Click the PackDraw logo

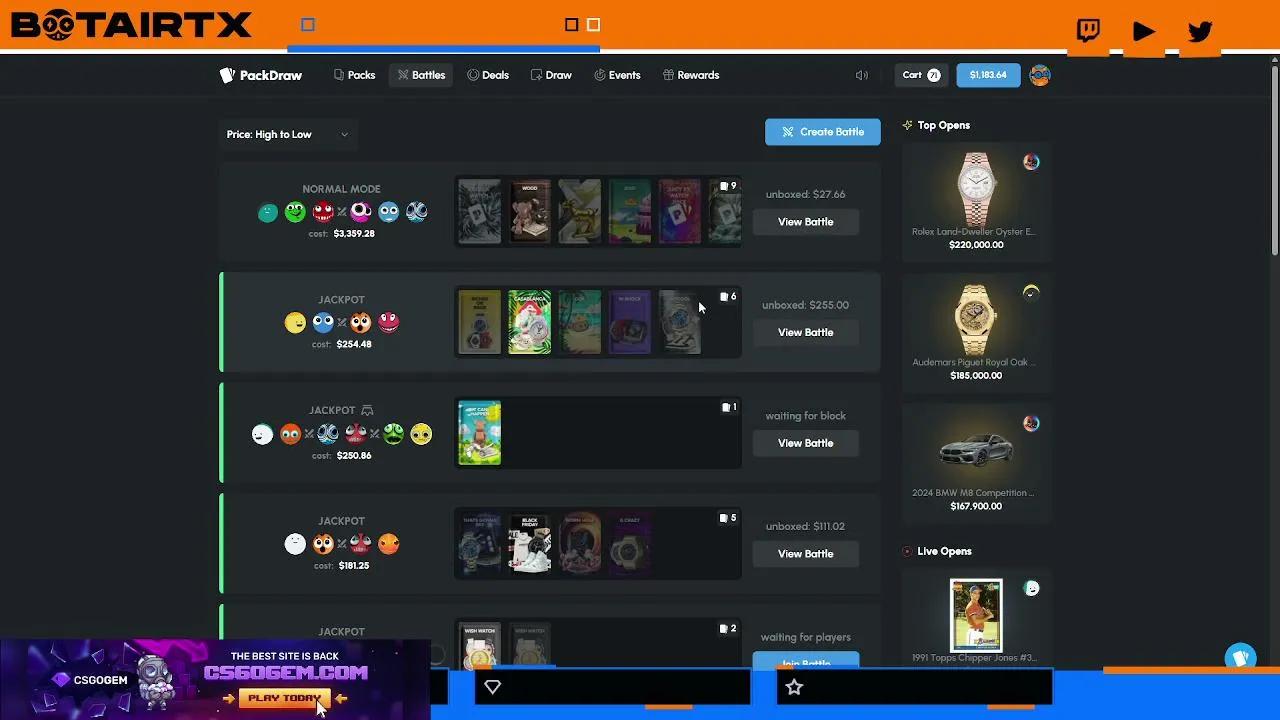coord(261,75)
